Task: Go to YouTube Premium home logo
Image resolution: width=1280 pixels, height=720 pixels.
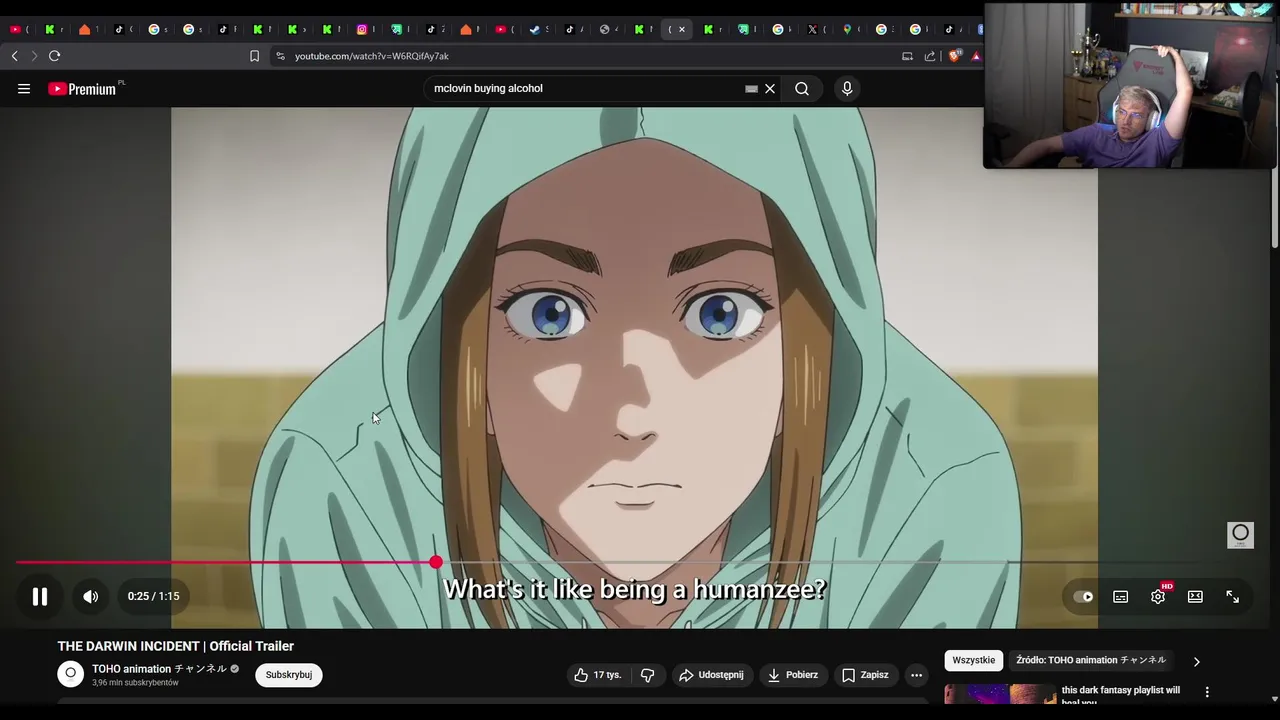Action: [x=85, y=89]
